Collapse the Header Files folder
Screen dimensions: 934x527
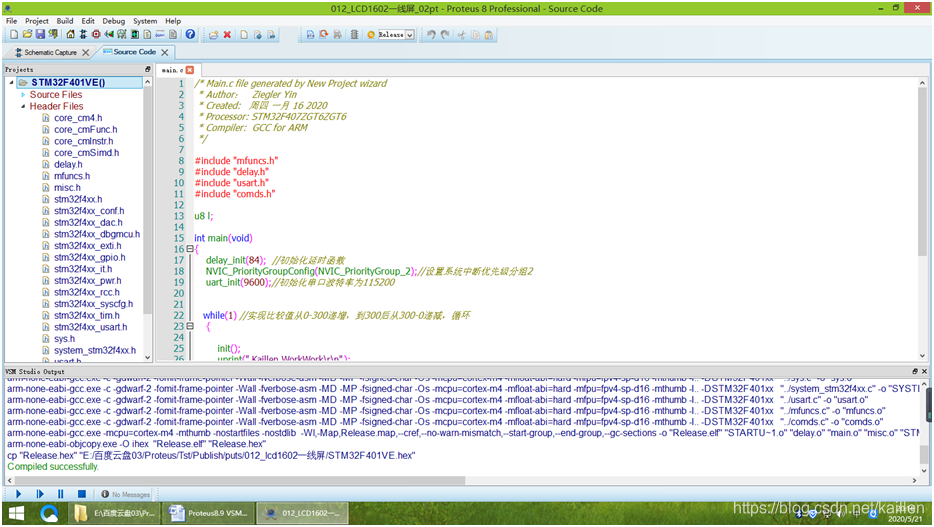coord(23,107)
